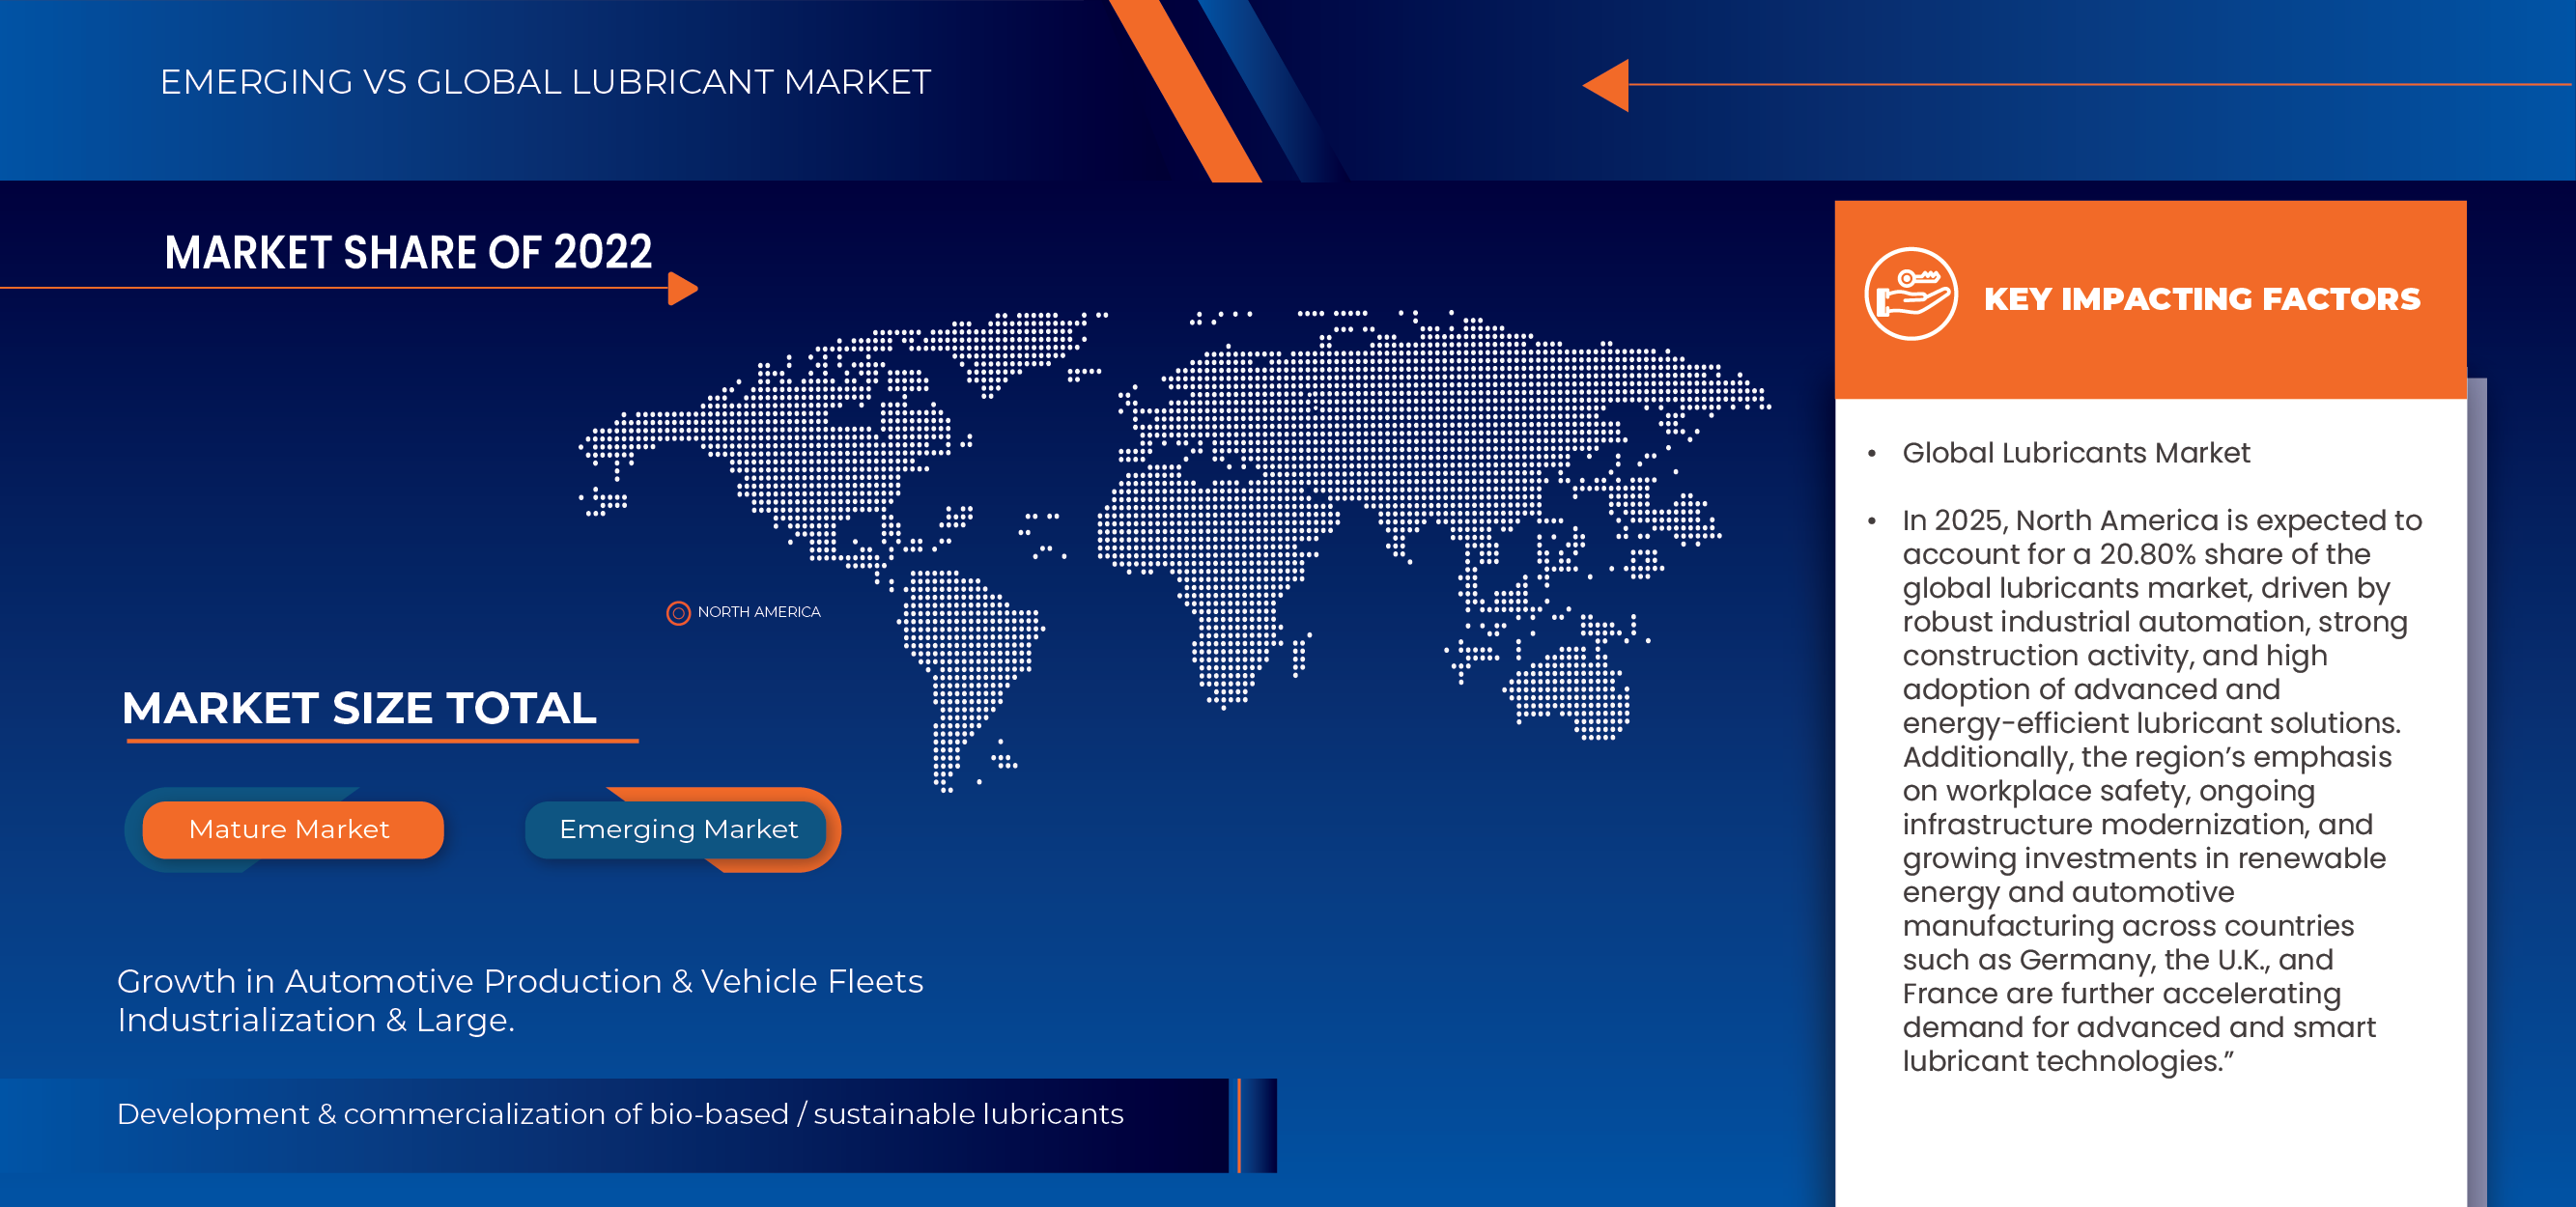Toggle the Mature Market option
Viewport: 2576px width, 1207px height.
(x=291, y=829)
